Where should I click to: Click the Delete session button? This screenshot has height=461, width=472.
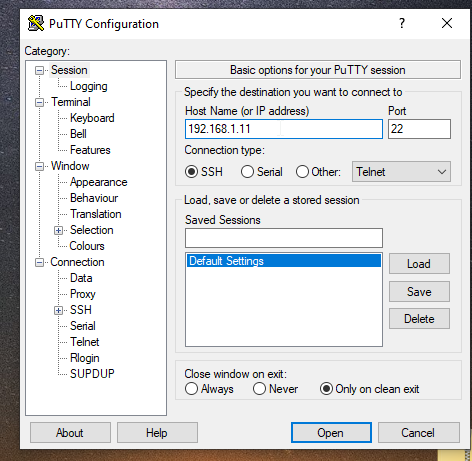pos(419,319)
